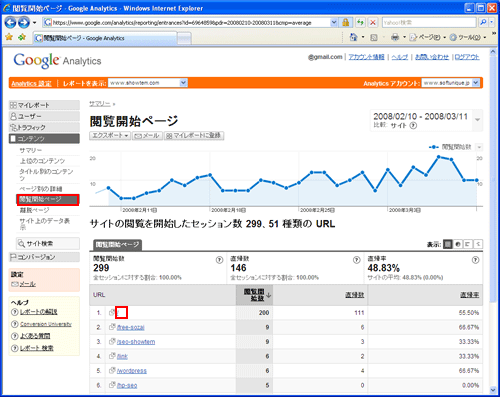Sort table by 直帰数 column header

pyautogui.click(x=355, y=295)
